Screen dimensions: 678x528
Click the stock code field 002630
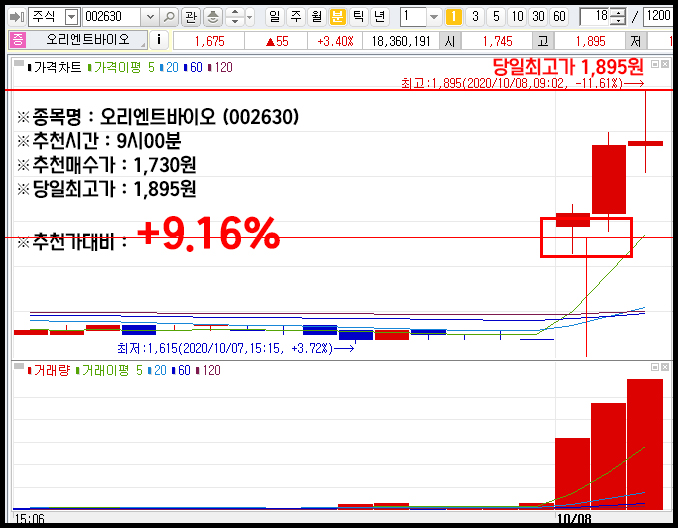[111, 17]
